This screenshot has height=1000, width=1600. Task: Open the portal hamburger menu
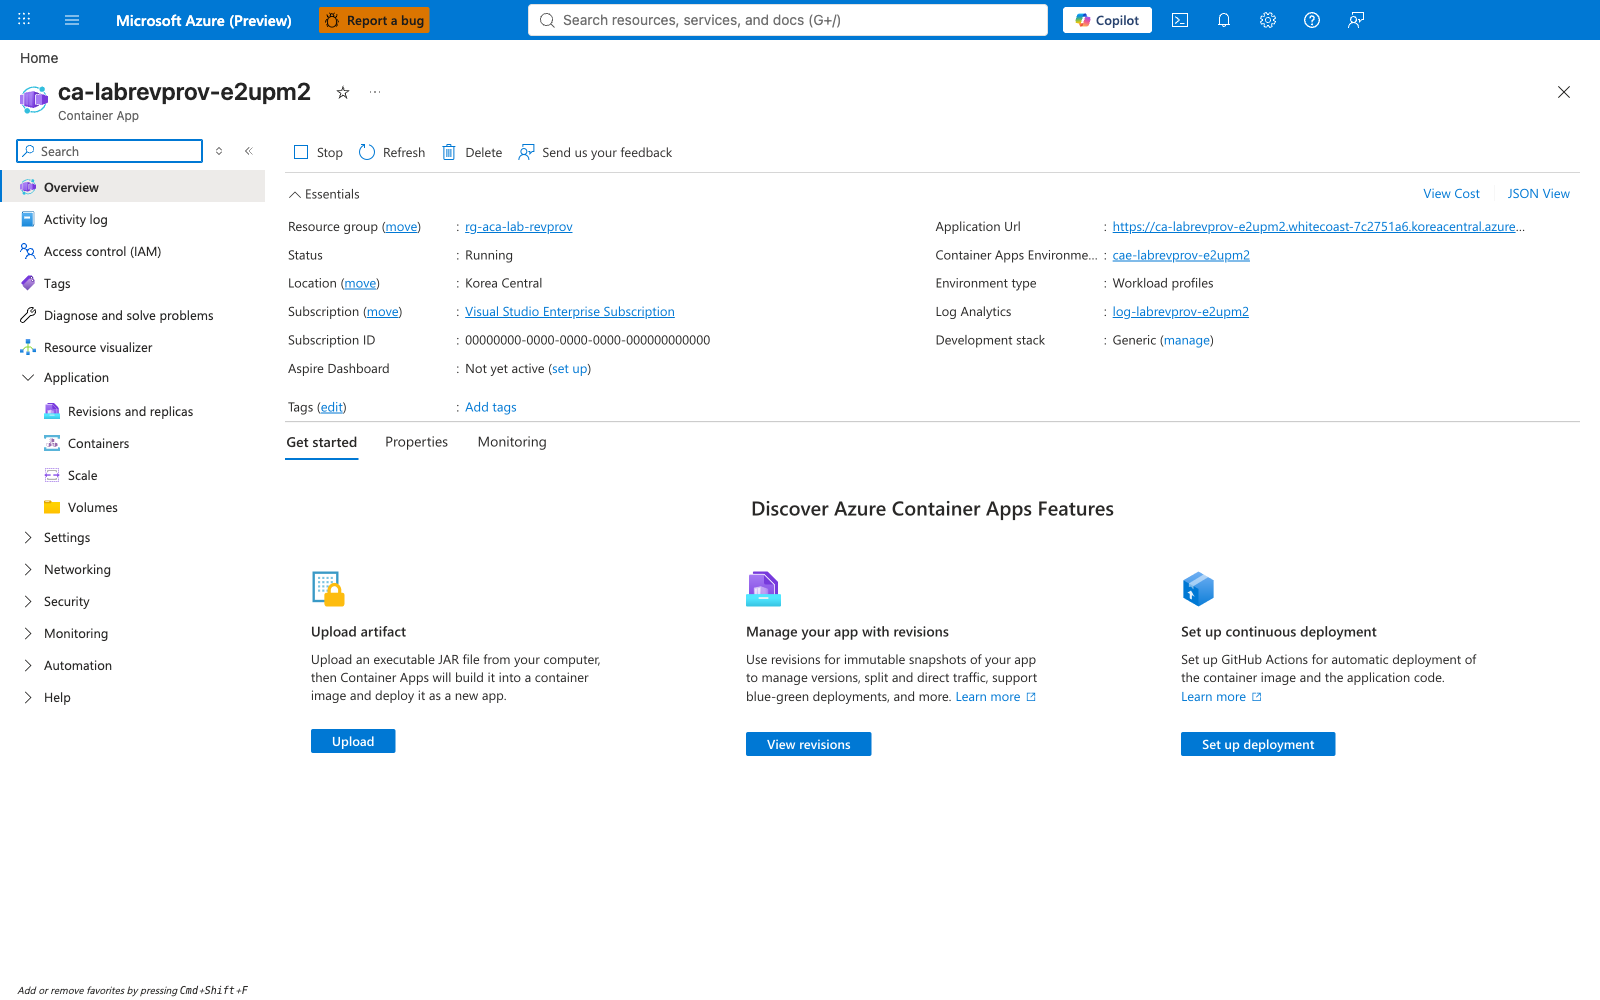tap(72, 20)
